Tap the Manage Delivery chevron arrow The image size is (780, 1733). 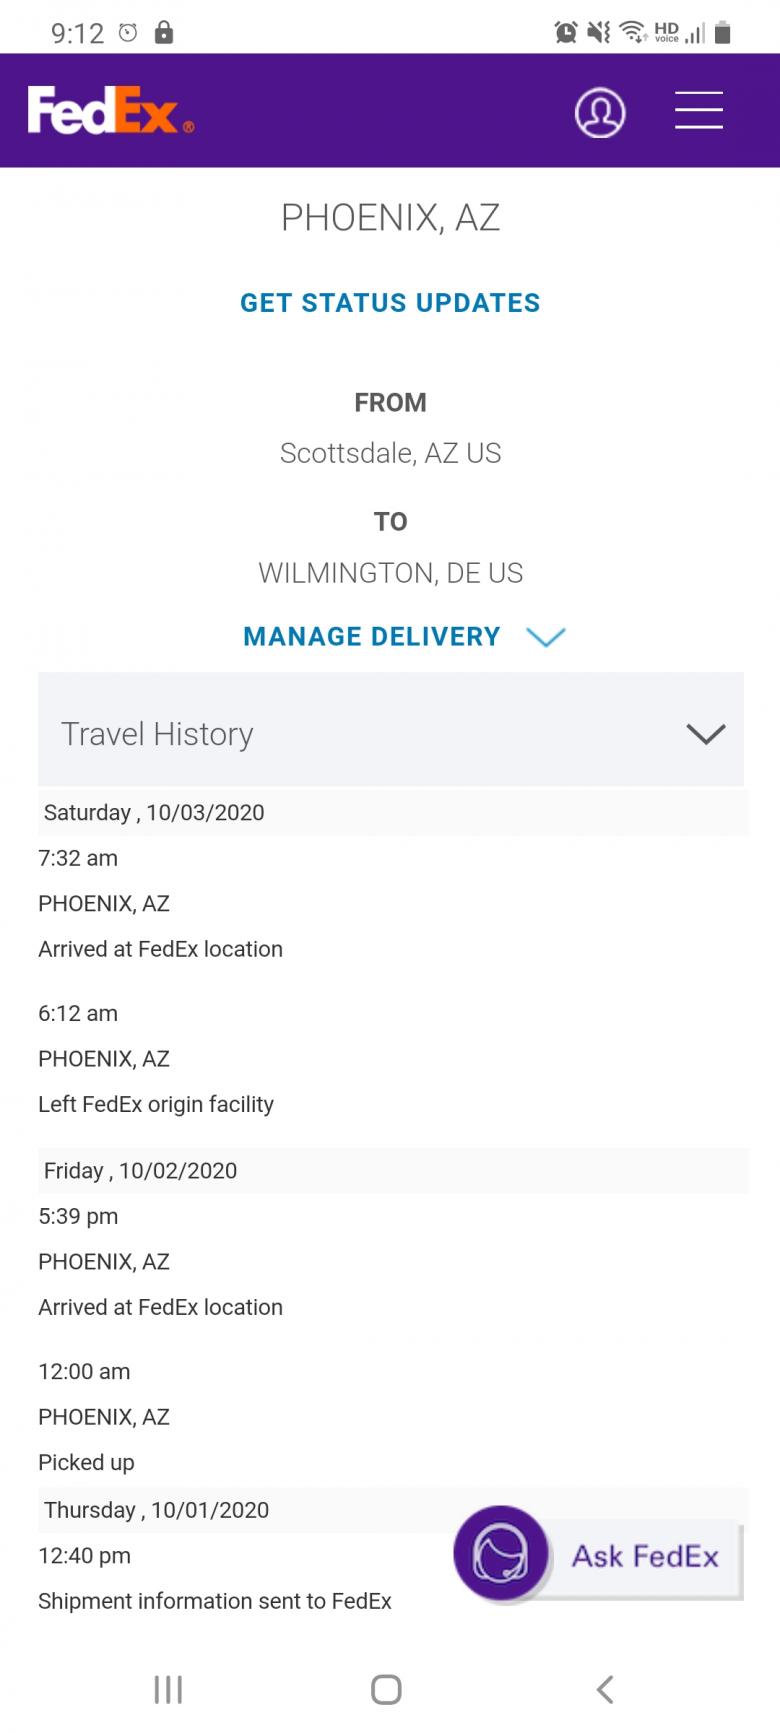point(546,637)
